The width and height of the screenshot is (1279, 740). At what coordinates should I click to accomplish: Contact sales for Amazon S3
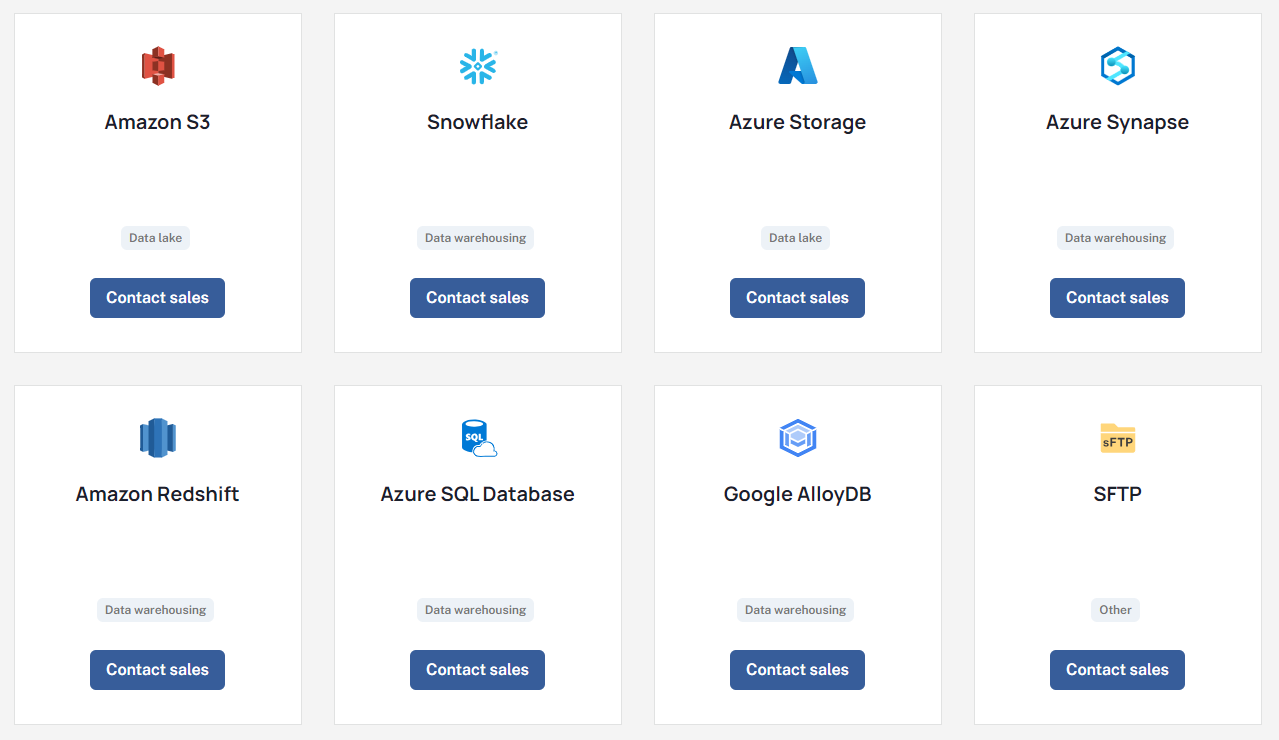[157, 298]
